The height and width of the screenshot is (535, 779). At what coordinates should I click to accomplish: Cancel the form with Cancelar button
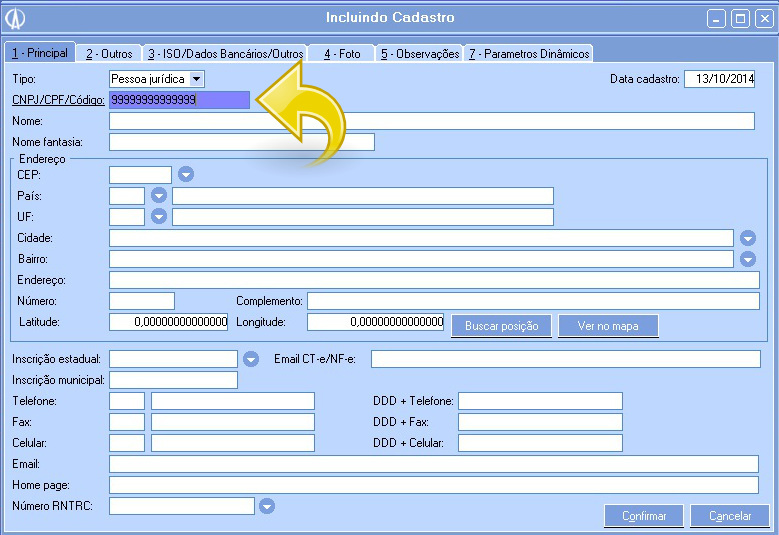point(730,516)
